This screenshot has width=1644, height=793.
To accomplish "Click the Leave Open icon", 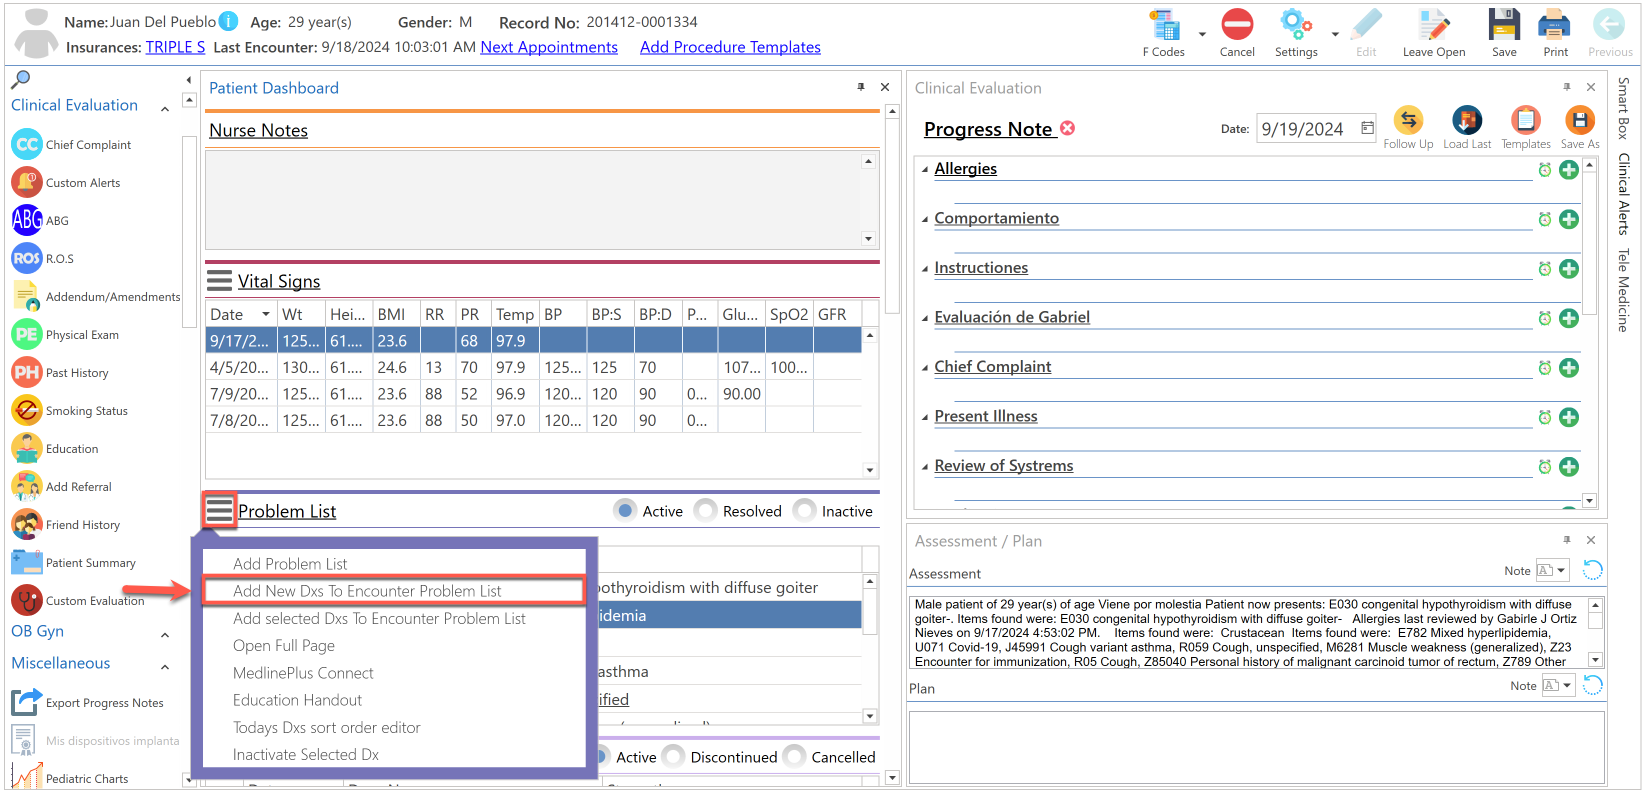I will coord(1433,25).
